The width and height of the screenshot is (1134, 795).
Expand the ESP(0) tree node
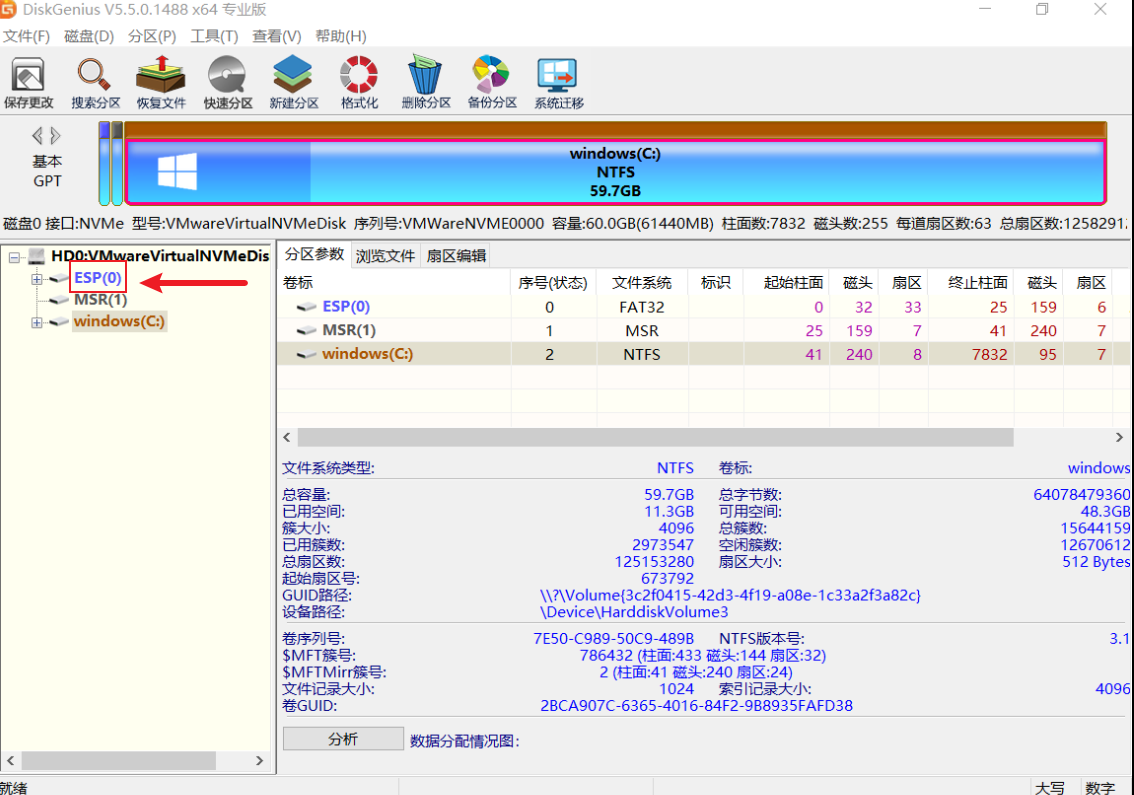click(x=36, y=279)
